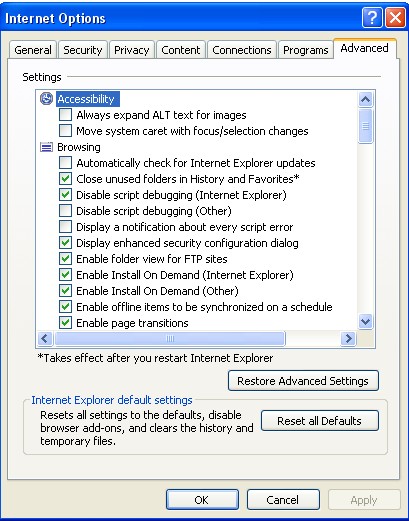Close the Internet Options dialog
This screenshot has width=409, height=521.
[395, 18]
